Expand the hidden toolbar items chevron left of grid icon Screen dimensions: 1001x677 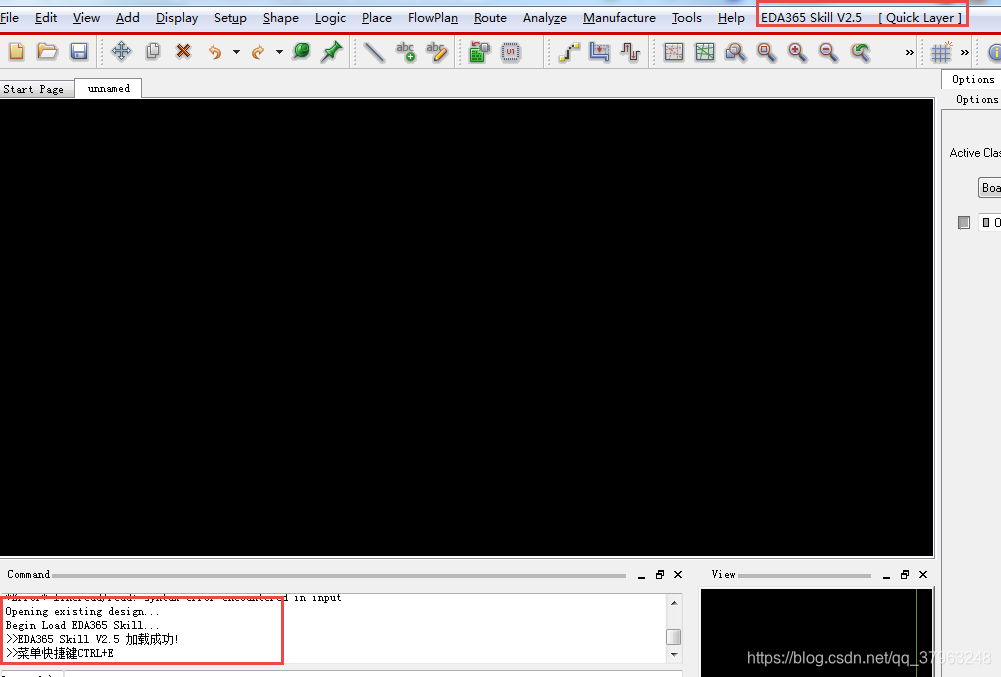[909, 52]
